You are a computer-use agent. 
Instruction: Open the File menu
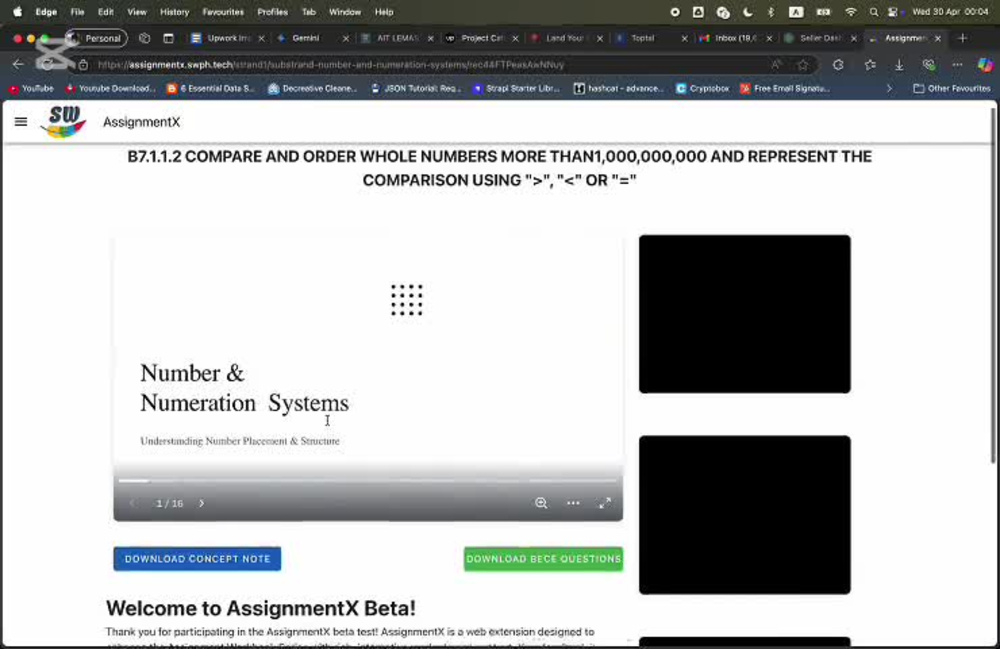tap(77, 11)
